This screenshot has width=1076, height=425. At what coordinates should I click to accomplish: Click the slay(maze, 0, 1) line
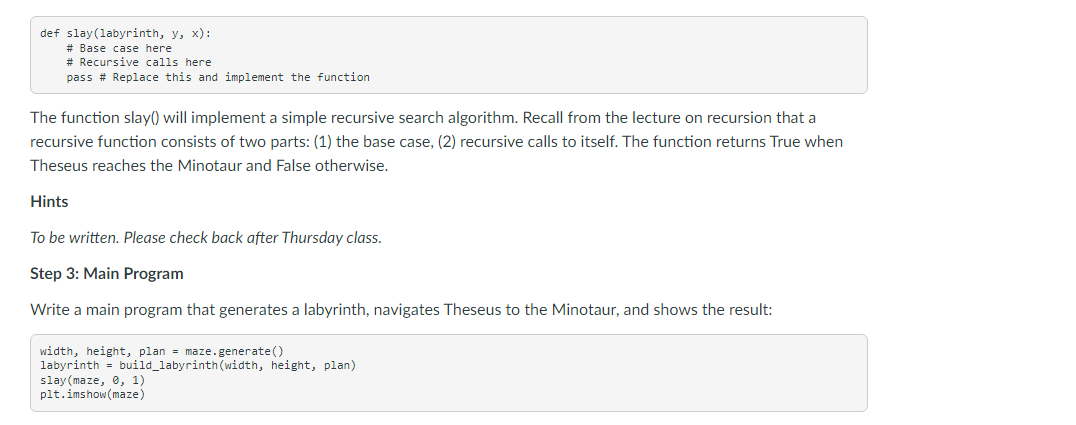[x=93, y=380]
